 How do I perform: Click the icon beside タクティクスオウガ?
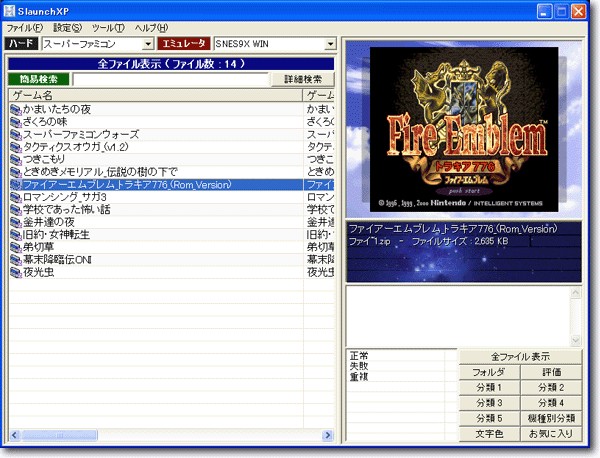[16, 147]
